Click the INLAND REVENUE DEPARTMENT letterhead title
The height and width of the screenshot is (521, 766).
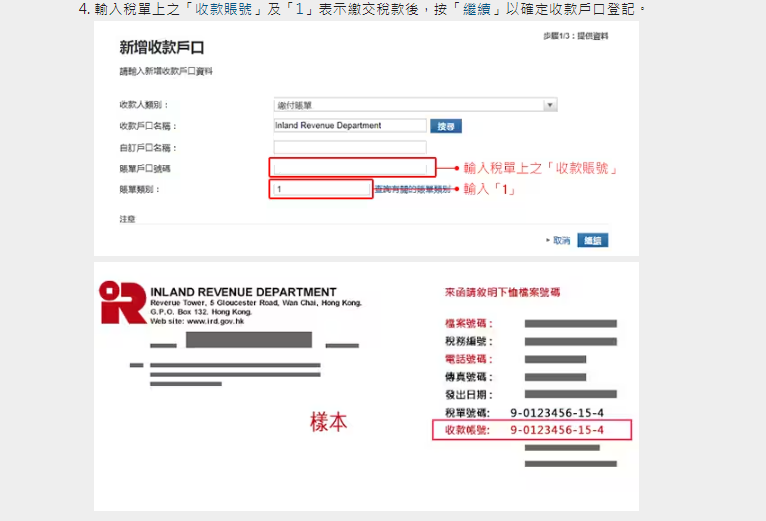coord(243,292)
